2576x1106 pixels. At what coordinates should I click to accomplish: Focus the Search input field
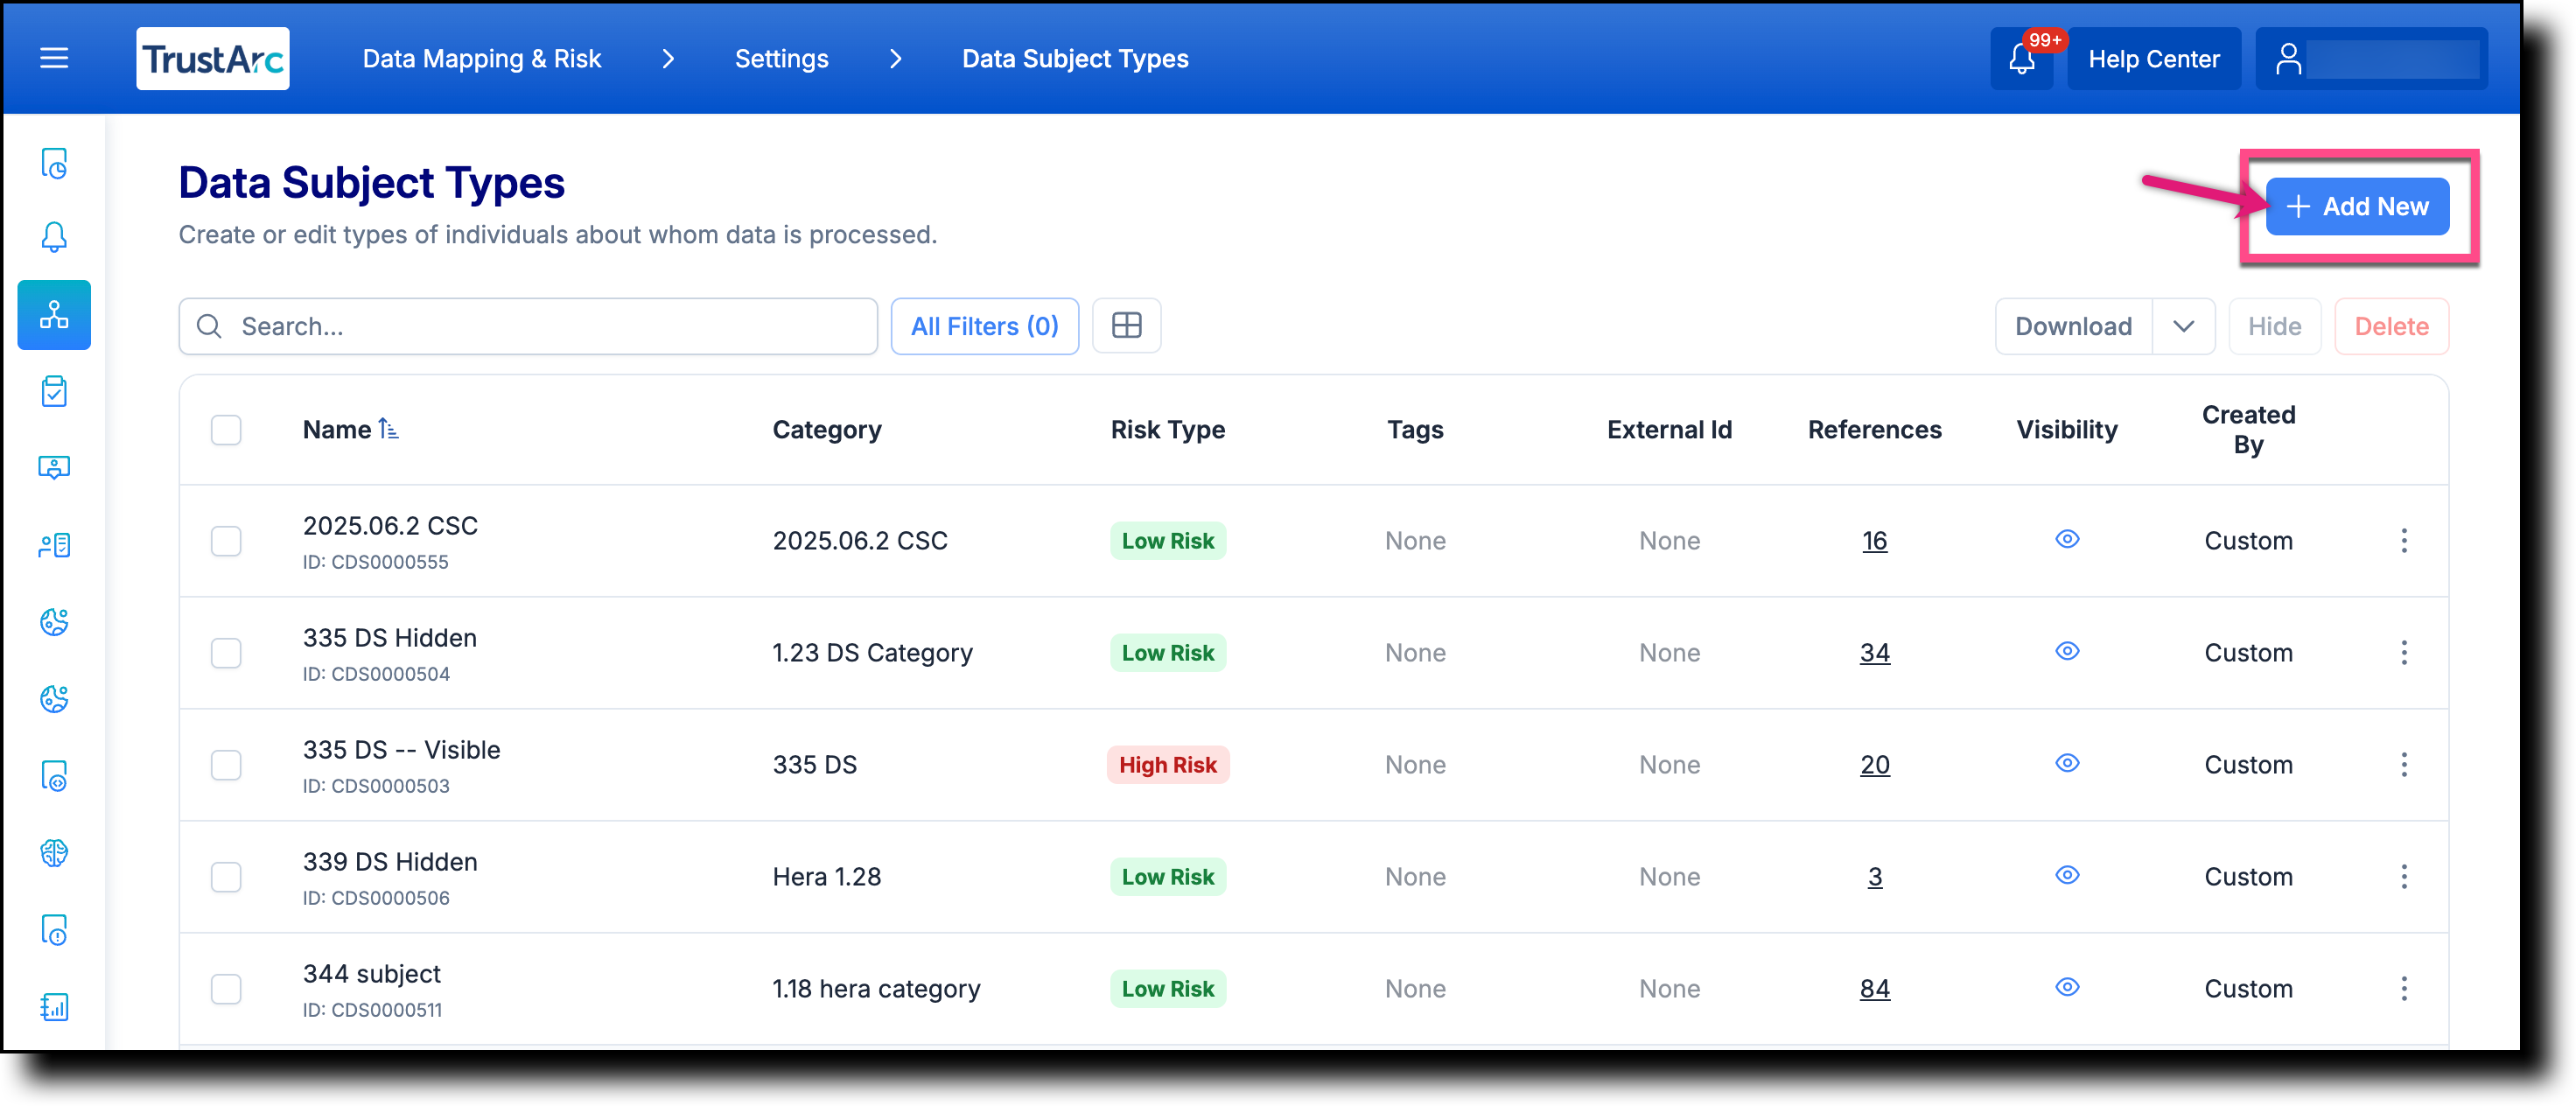click(528, 326)
